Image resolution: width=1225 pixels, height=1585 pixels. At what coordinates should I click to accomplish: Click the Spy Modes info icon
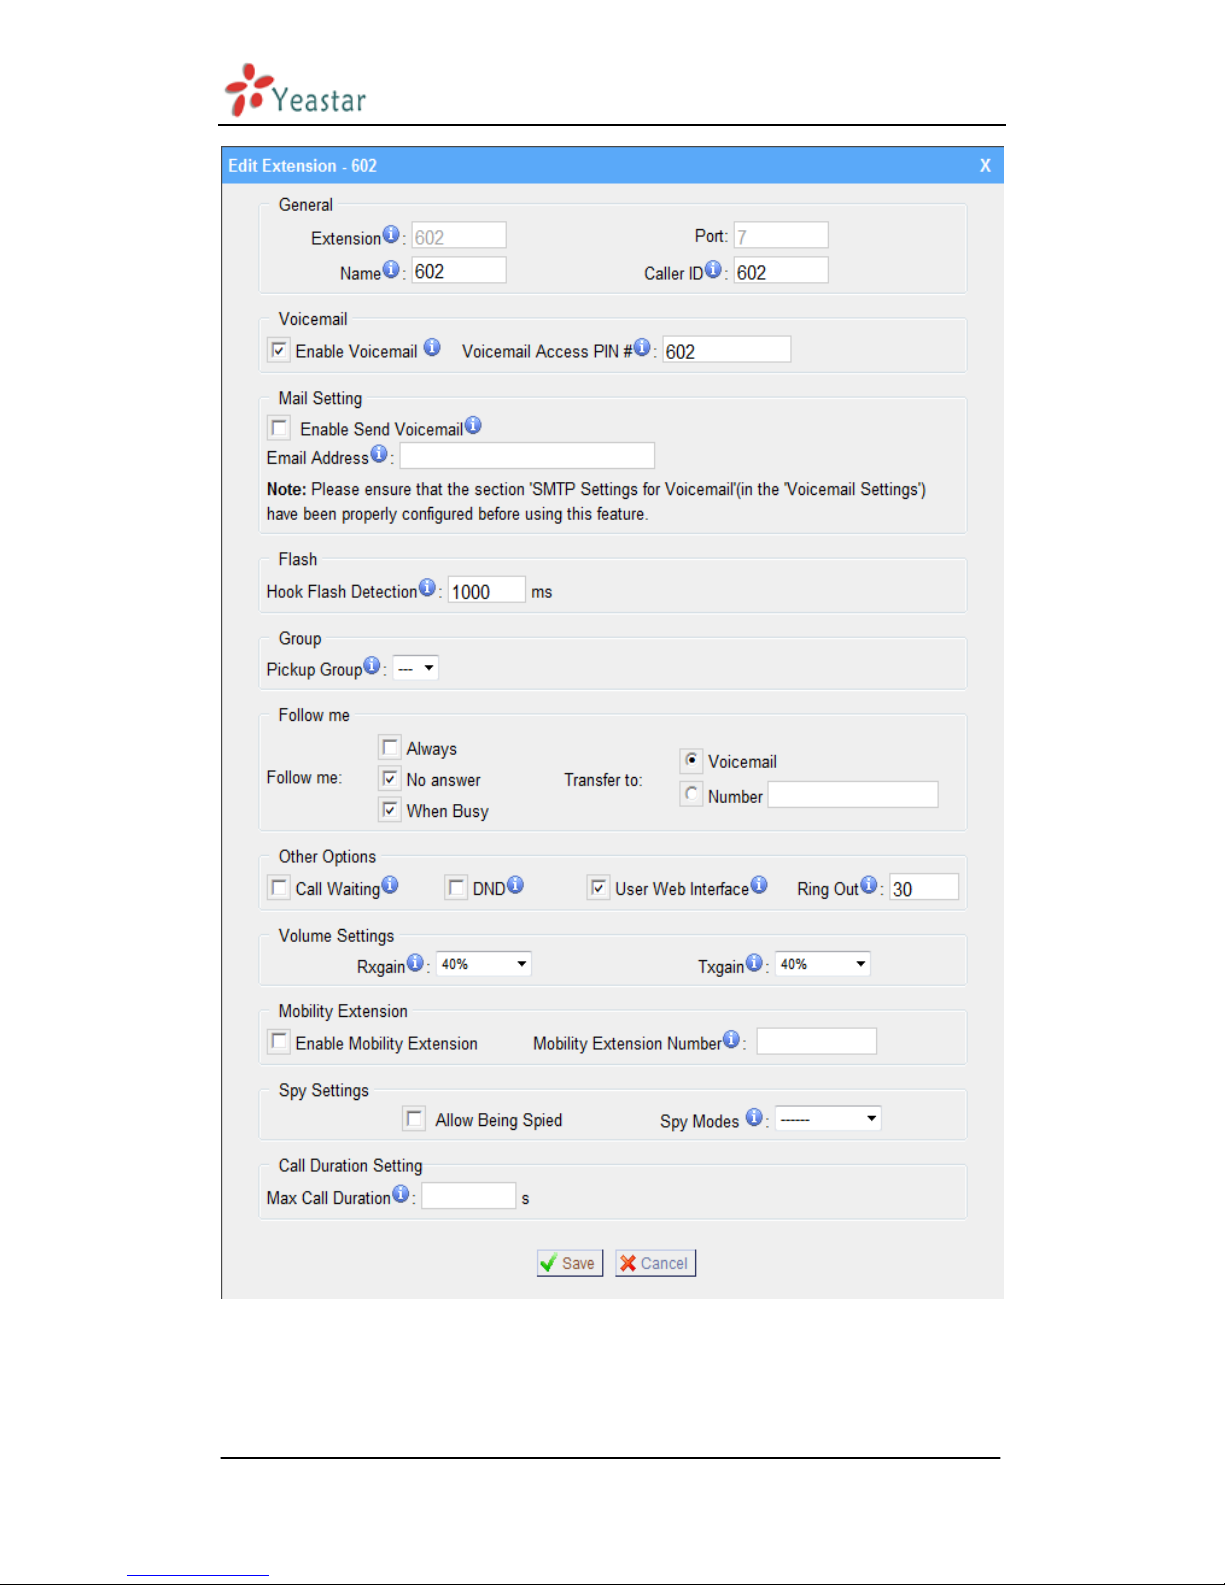click(754, 1117)
